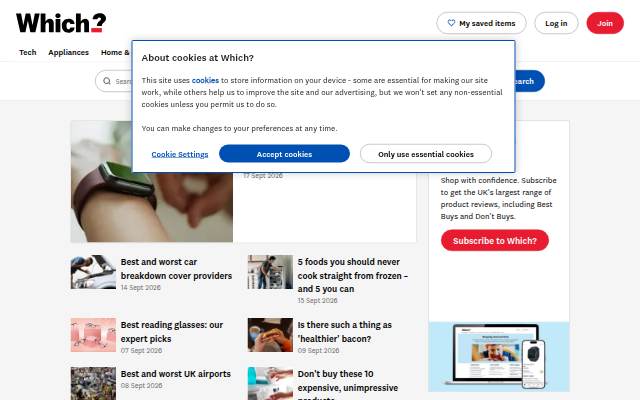The width and height of the screenshot is (640, 400).
Task: Click Subscribe to Which? button
Action: click(x=495, y=240)
